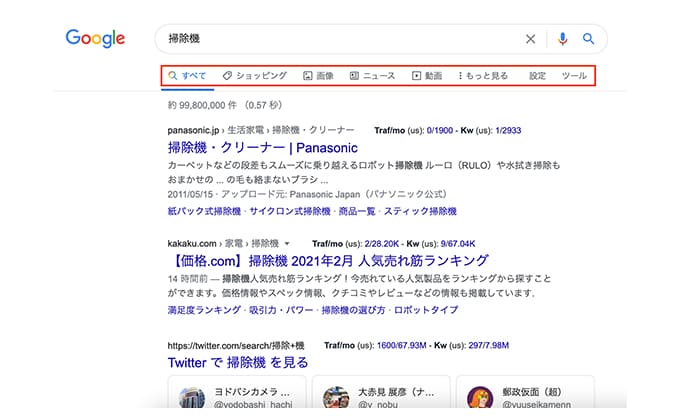Viewport: 680px width, 420px height.
Task: Click the magnifier search button
Action: coord(588,39)
